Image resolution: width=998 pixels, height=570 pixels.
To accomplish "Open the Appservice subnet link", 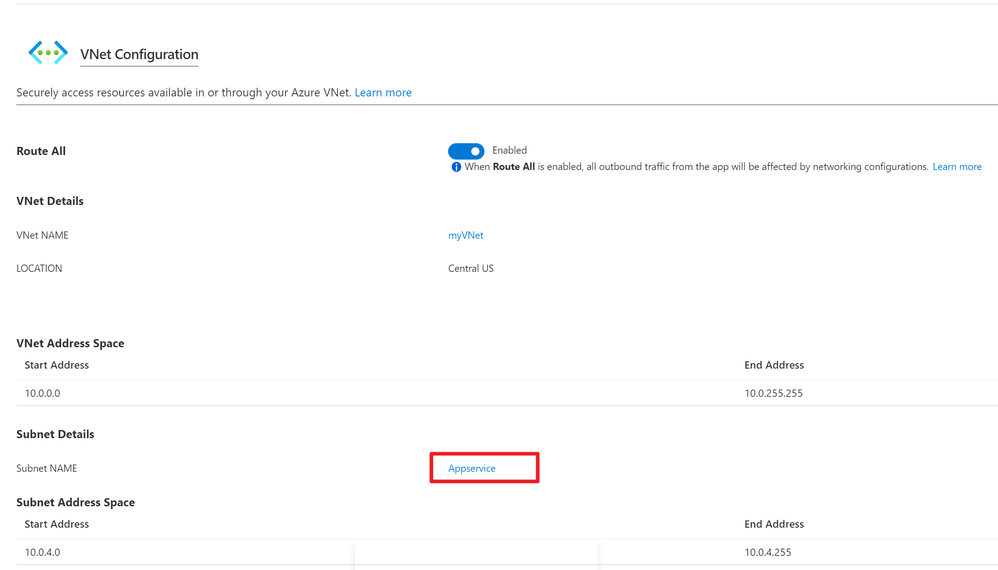I will pyautogui.click(x=472, y=468).
